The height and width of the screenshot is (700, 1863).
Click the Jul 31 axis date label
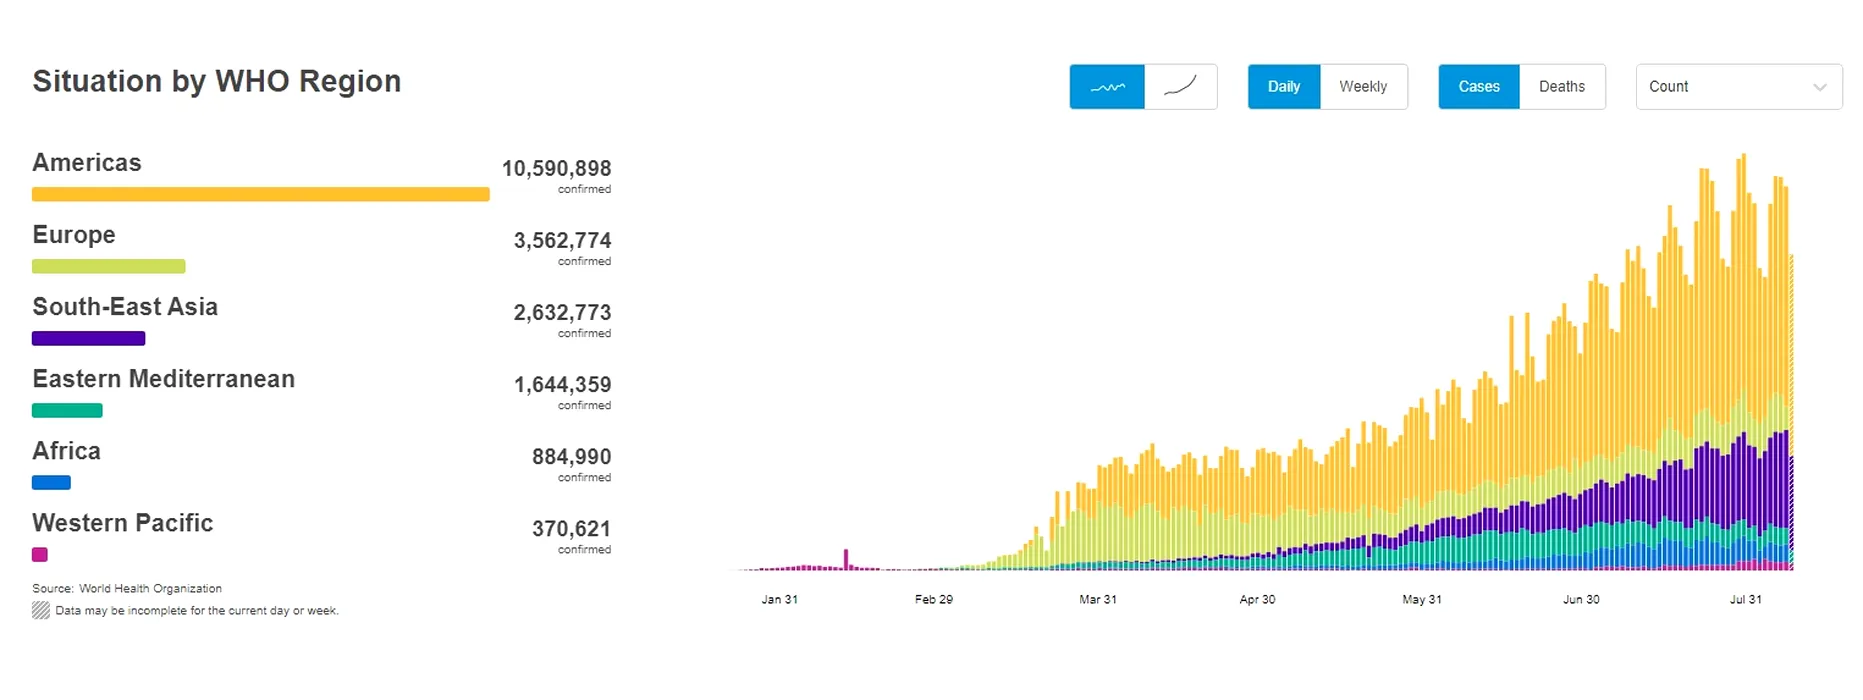click(x=1745, y=599)
